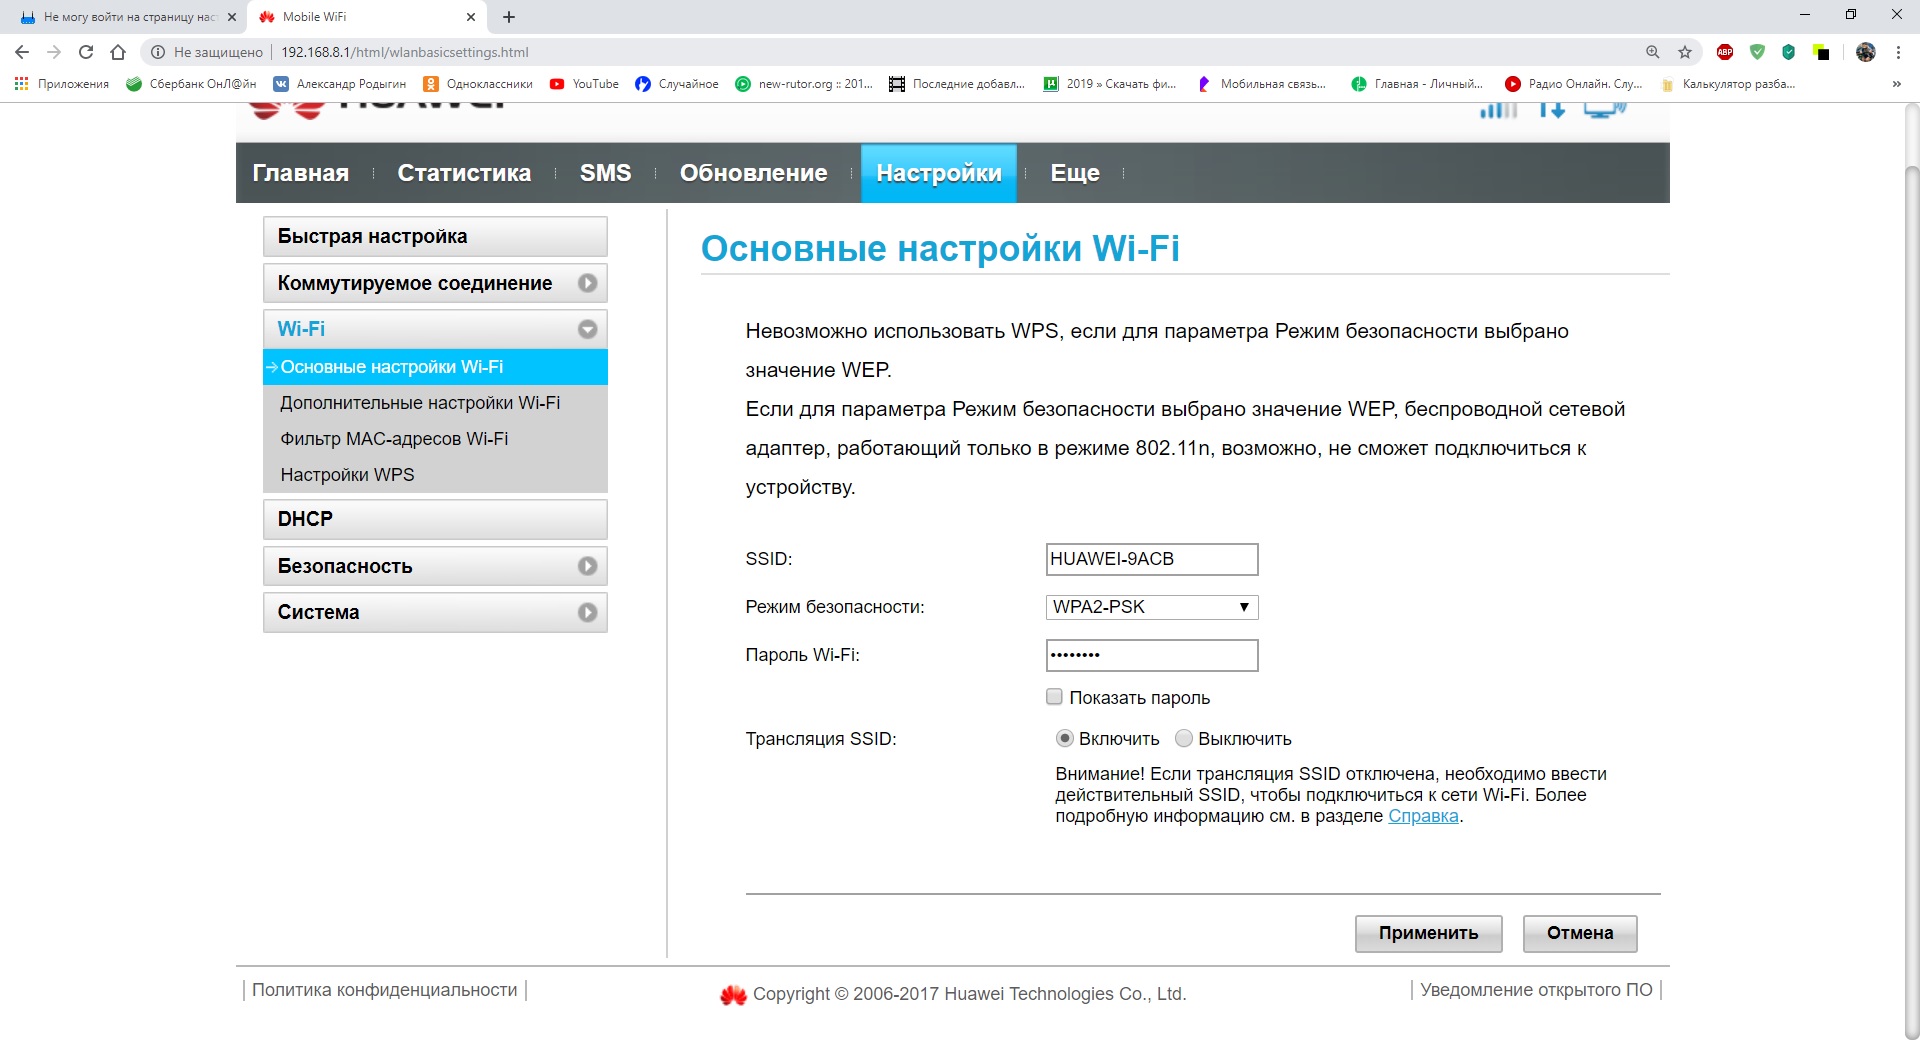This screenshot has height=1040, width=1920.
Task: Open Adblock Plus extension icon
Action: tap(1725, 52)
